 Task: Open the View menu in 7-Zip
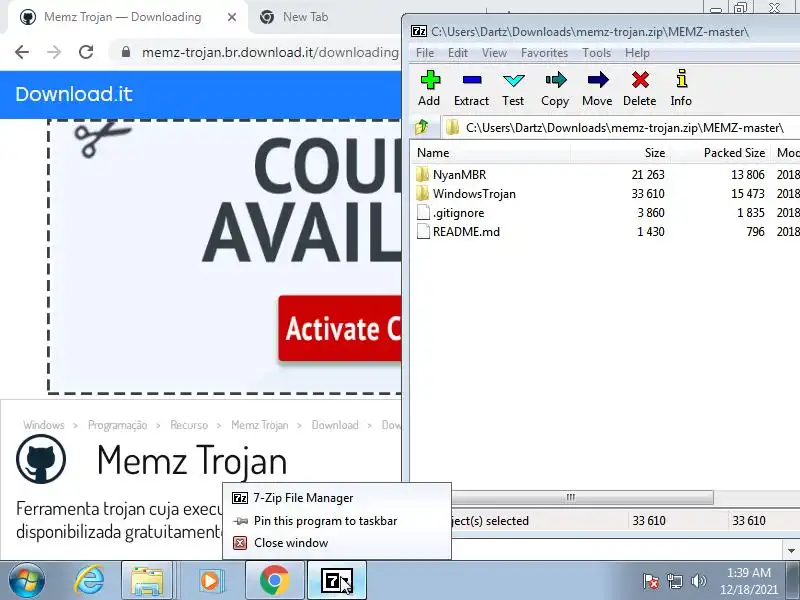[494, 53]
